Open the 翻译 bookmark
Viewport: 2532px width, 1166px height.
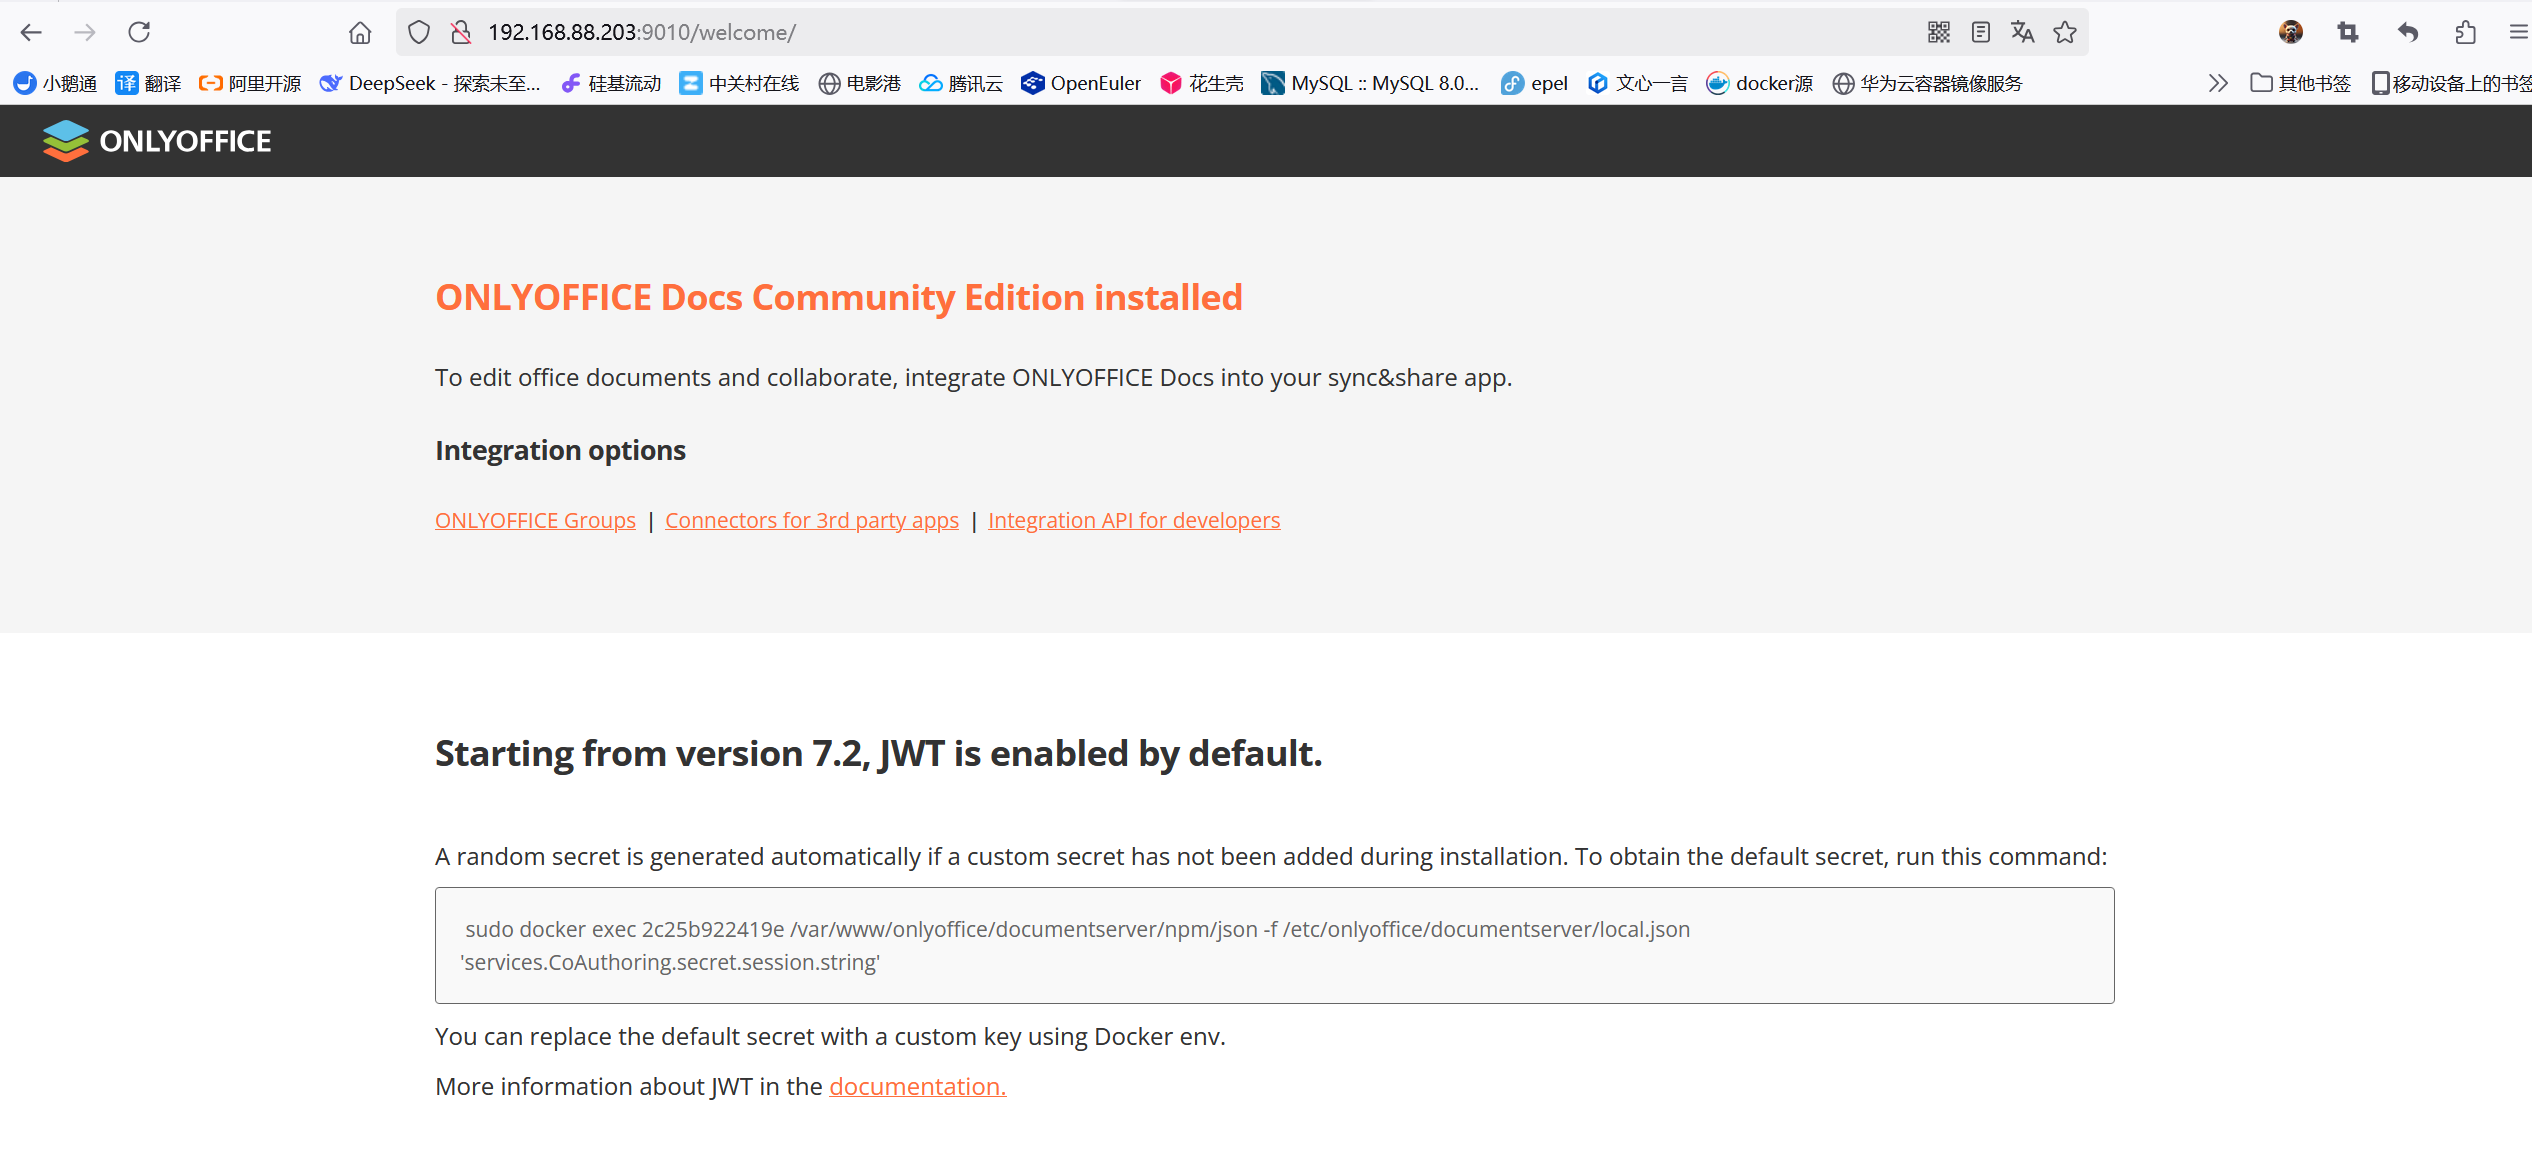tap(148, 83)
